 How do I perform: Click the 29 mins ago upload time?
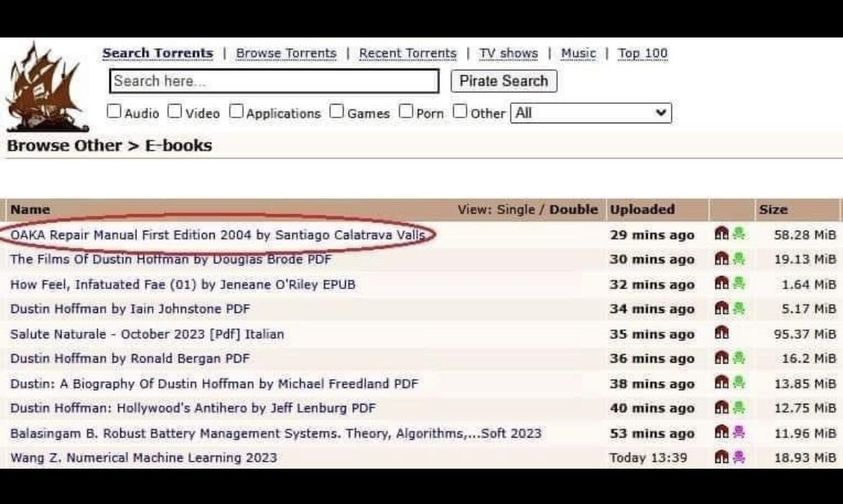pyautogui.click(x=652, y=235)
